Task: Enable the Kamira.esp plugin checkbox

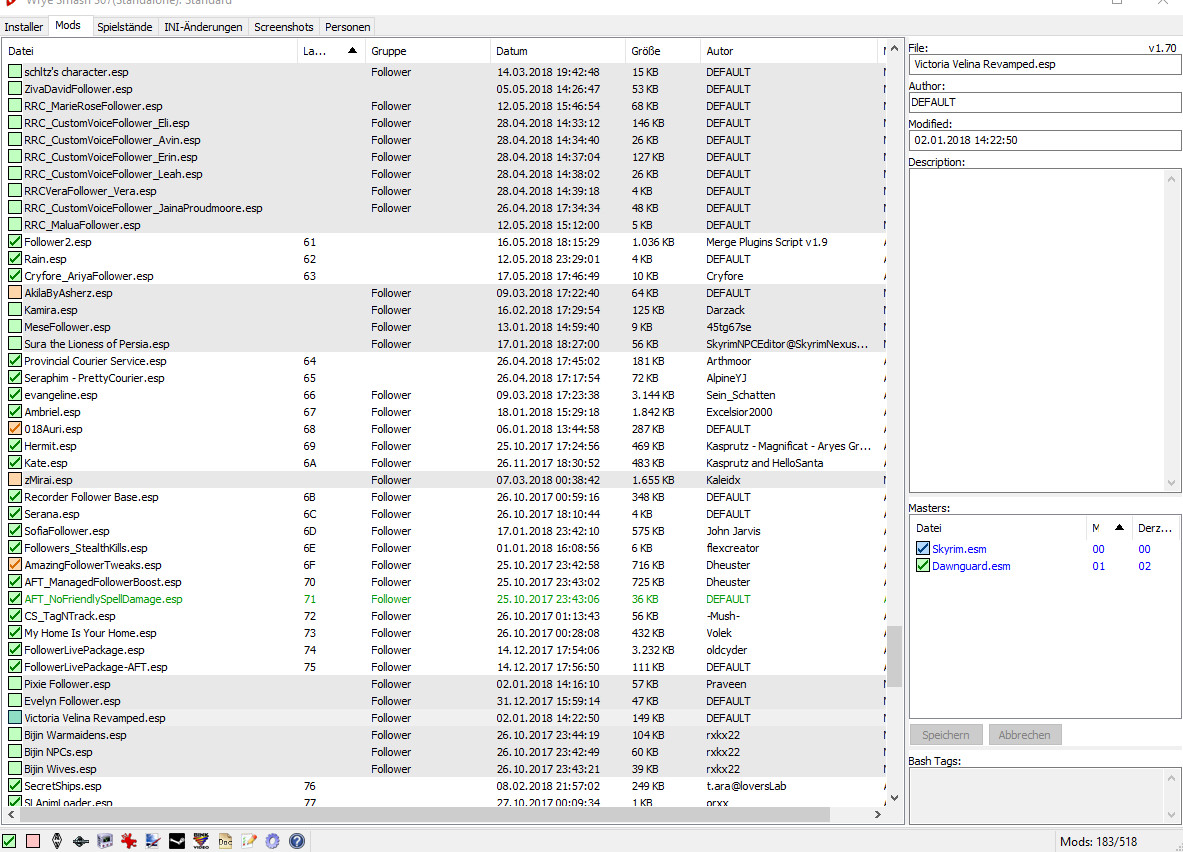Action: click(15, 310)
